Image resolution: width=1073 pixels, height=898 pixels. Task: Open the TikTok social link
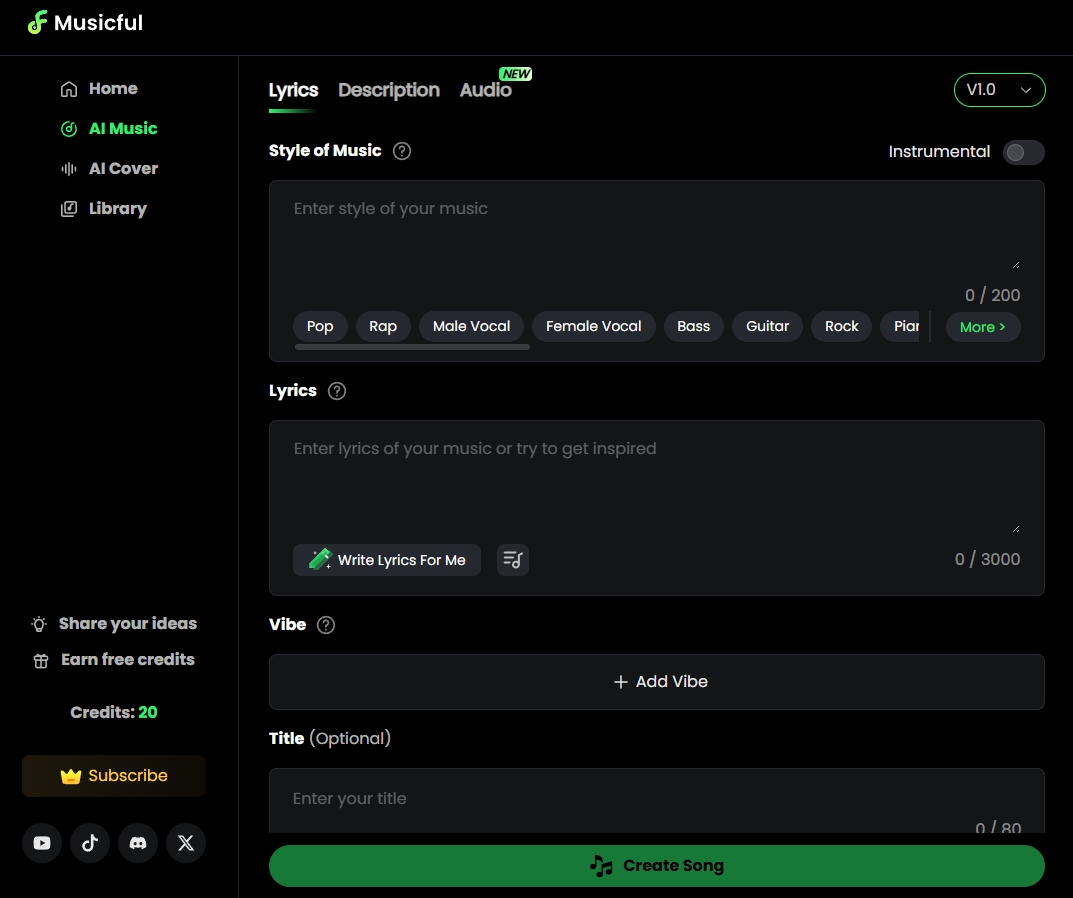tap(90, 843)
